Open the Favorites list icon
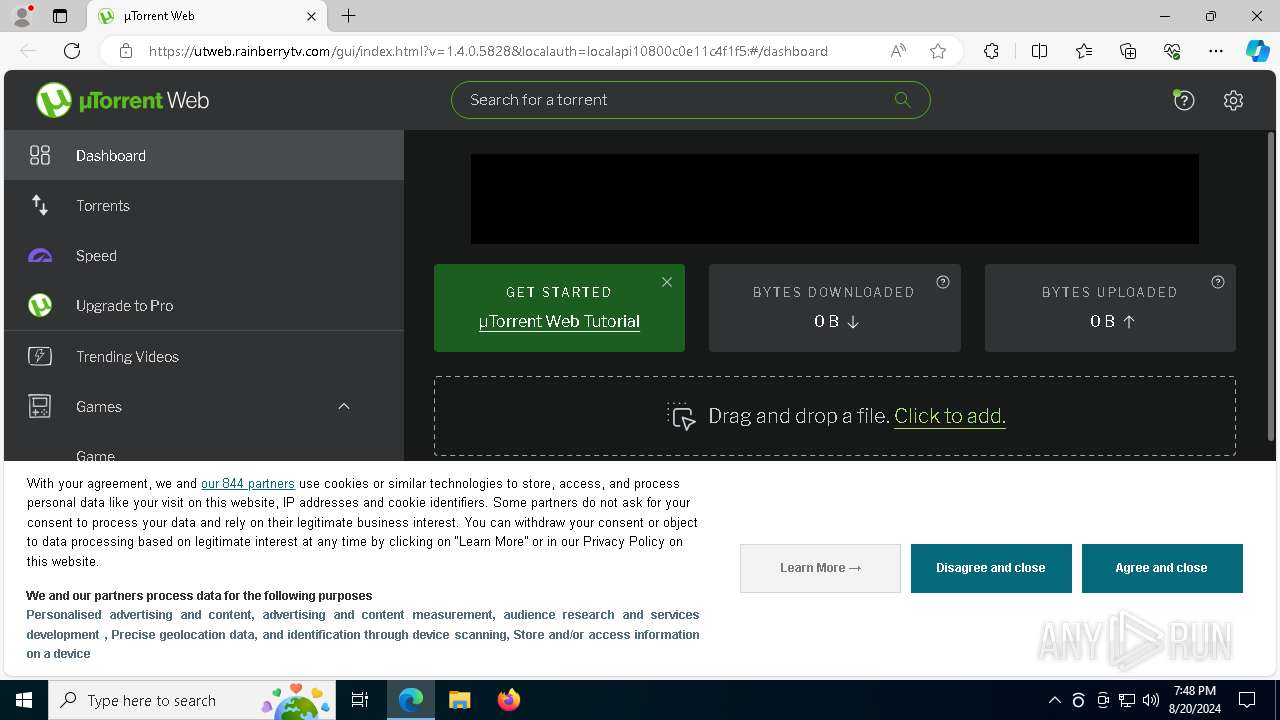1280x720 pixels. [1084, 51]
